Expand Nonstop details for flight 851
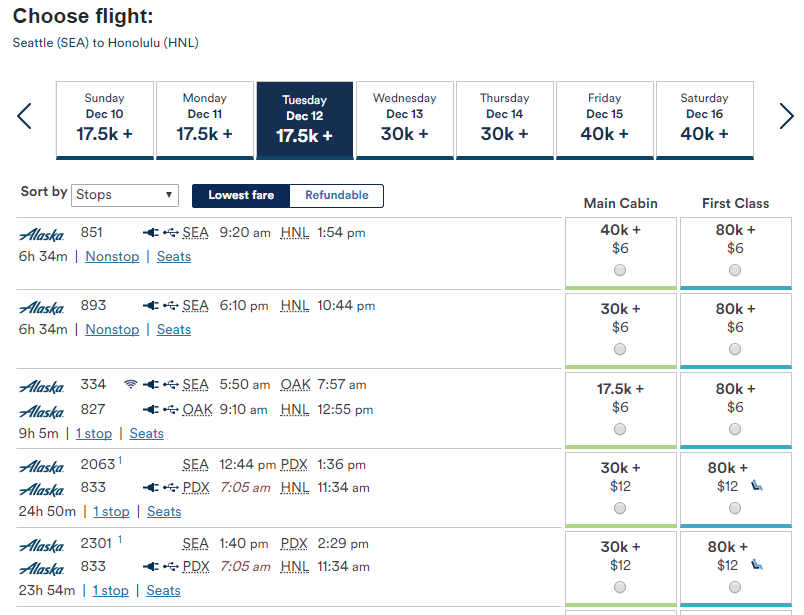Image resolution: width=804 pixels, height=615 pixels. [112, 257]
